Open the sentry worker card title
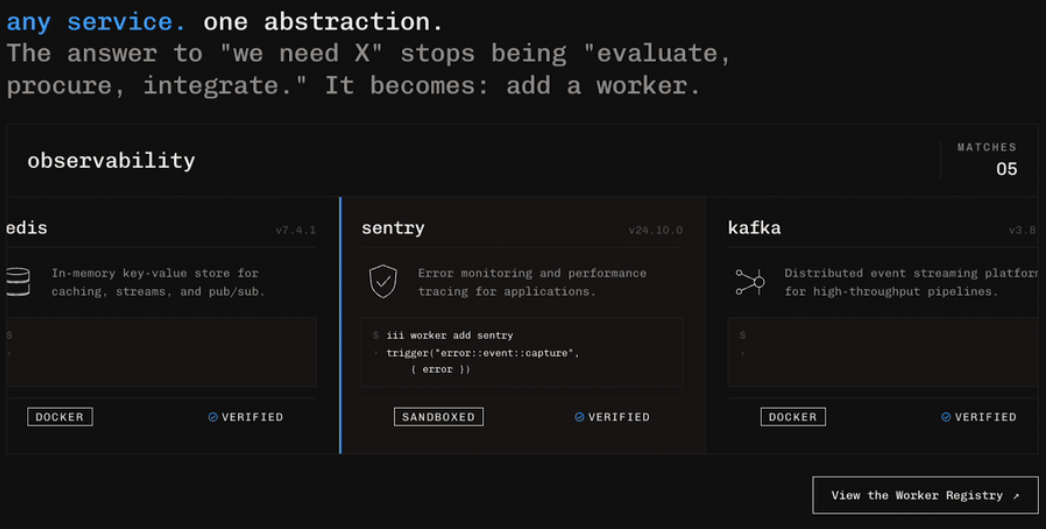Viewport: 1046px width, 529px height. pyautogui.click(x=393, y=228)
